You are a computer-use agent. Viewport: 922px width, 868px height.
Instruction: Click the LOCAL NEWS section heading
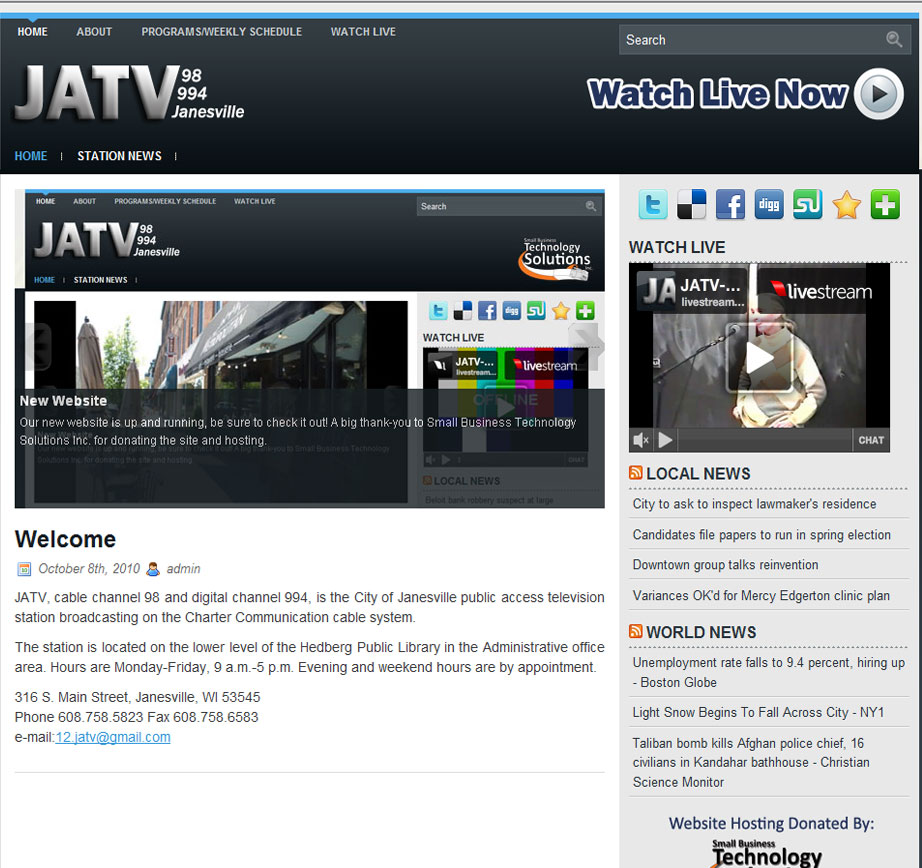coord(698,473)
